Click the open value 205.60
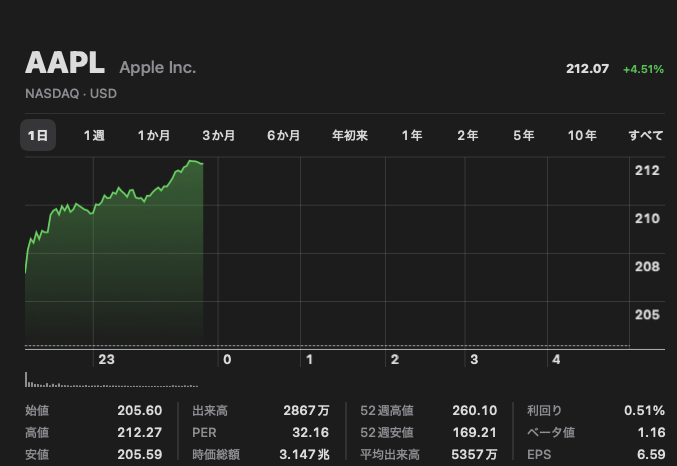The height and width of the screenshot is (466, 677). pyautogui.click(x=140, y=410)
